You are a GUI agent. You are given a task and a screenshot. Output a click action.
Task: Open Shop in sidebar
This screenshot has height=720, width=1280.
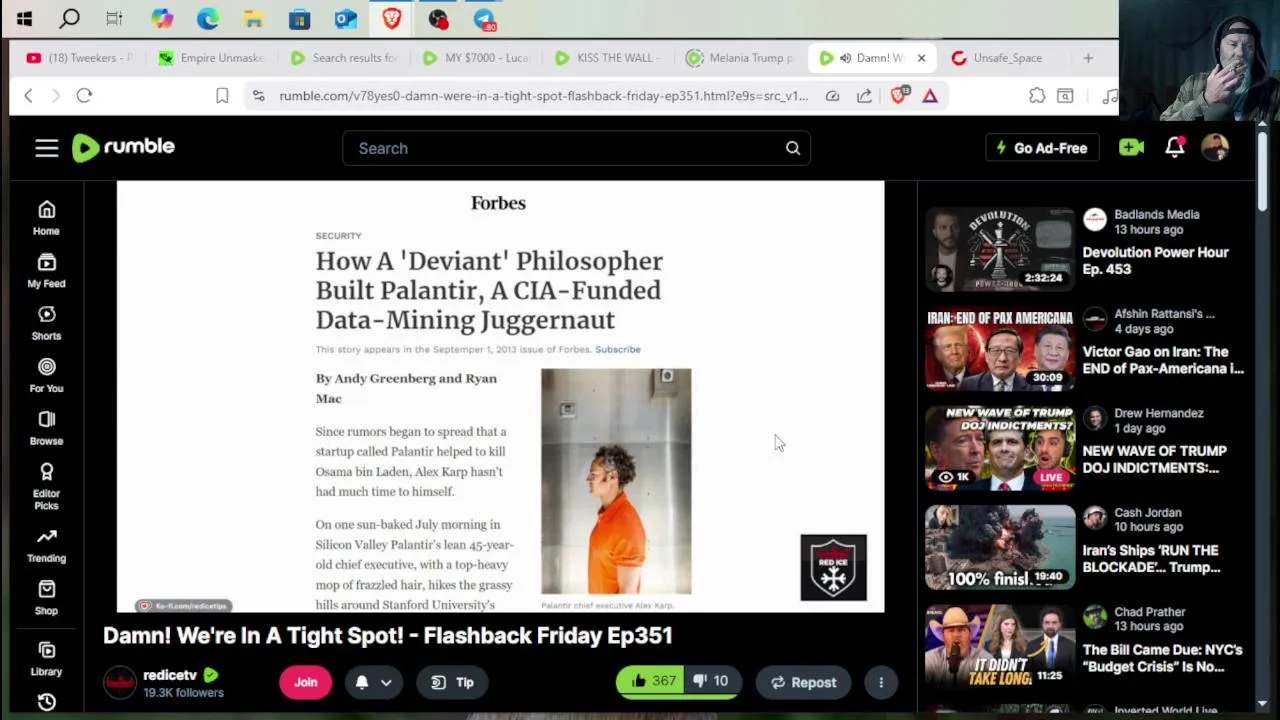46,597
